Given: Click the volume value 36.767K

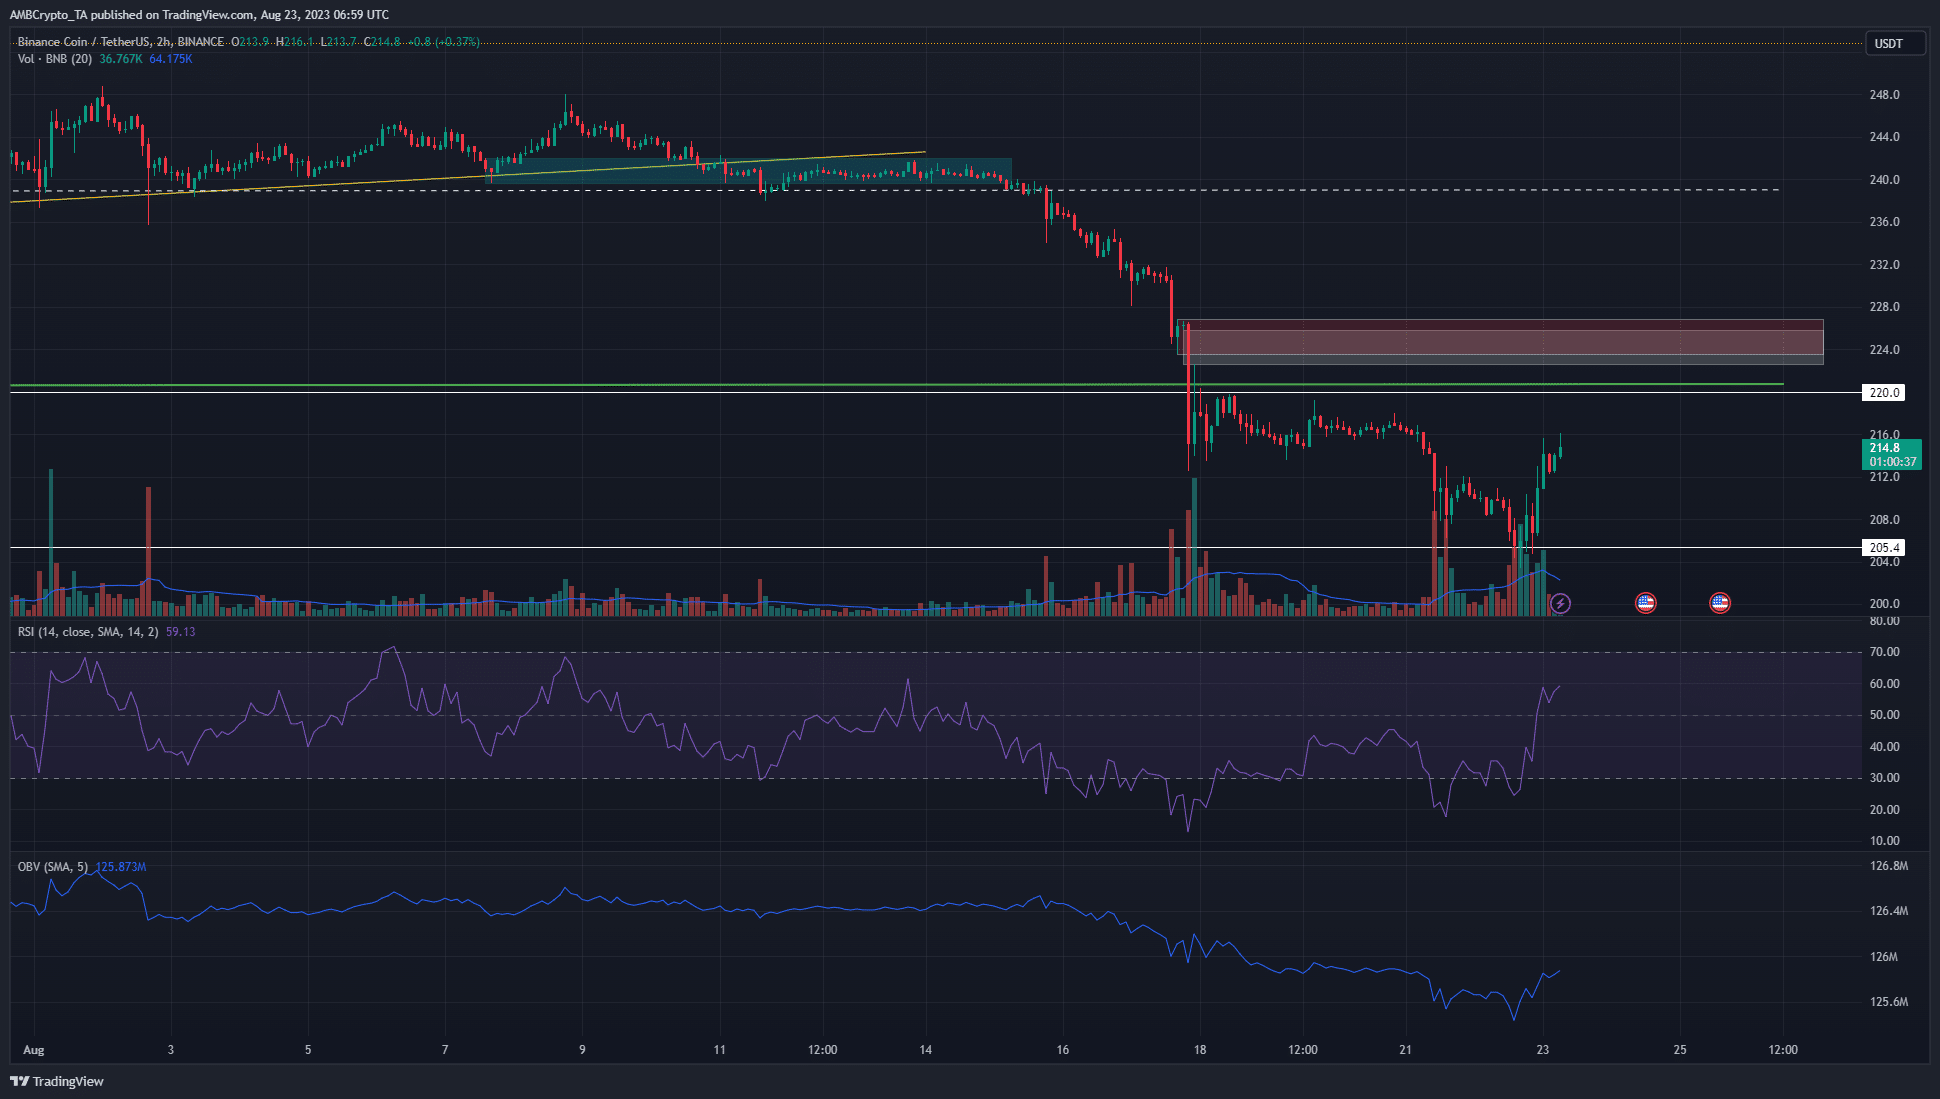Looking at the screenshot, I should (121, 59).
